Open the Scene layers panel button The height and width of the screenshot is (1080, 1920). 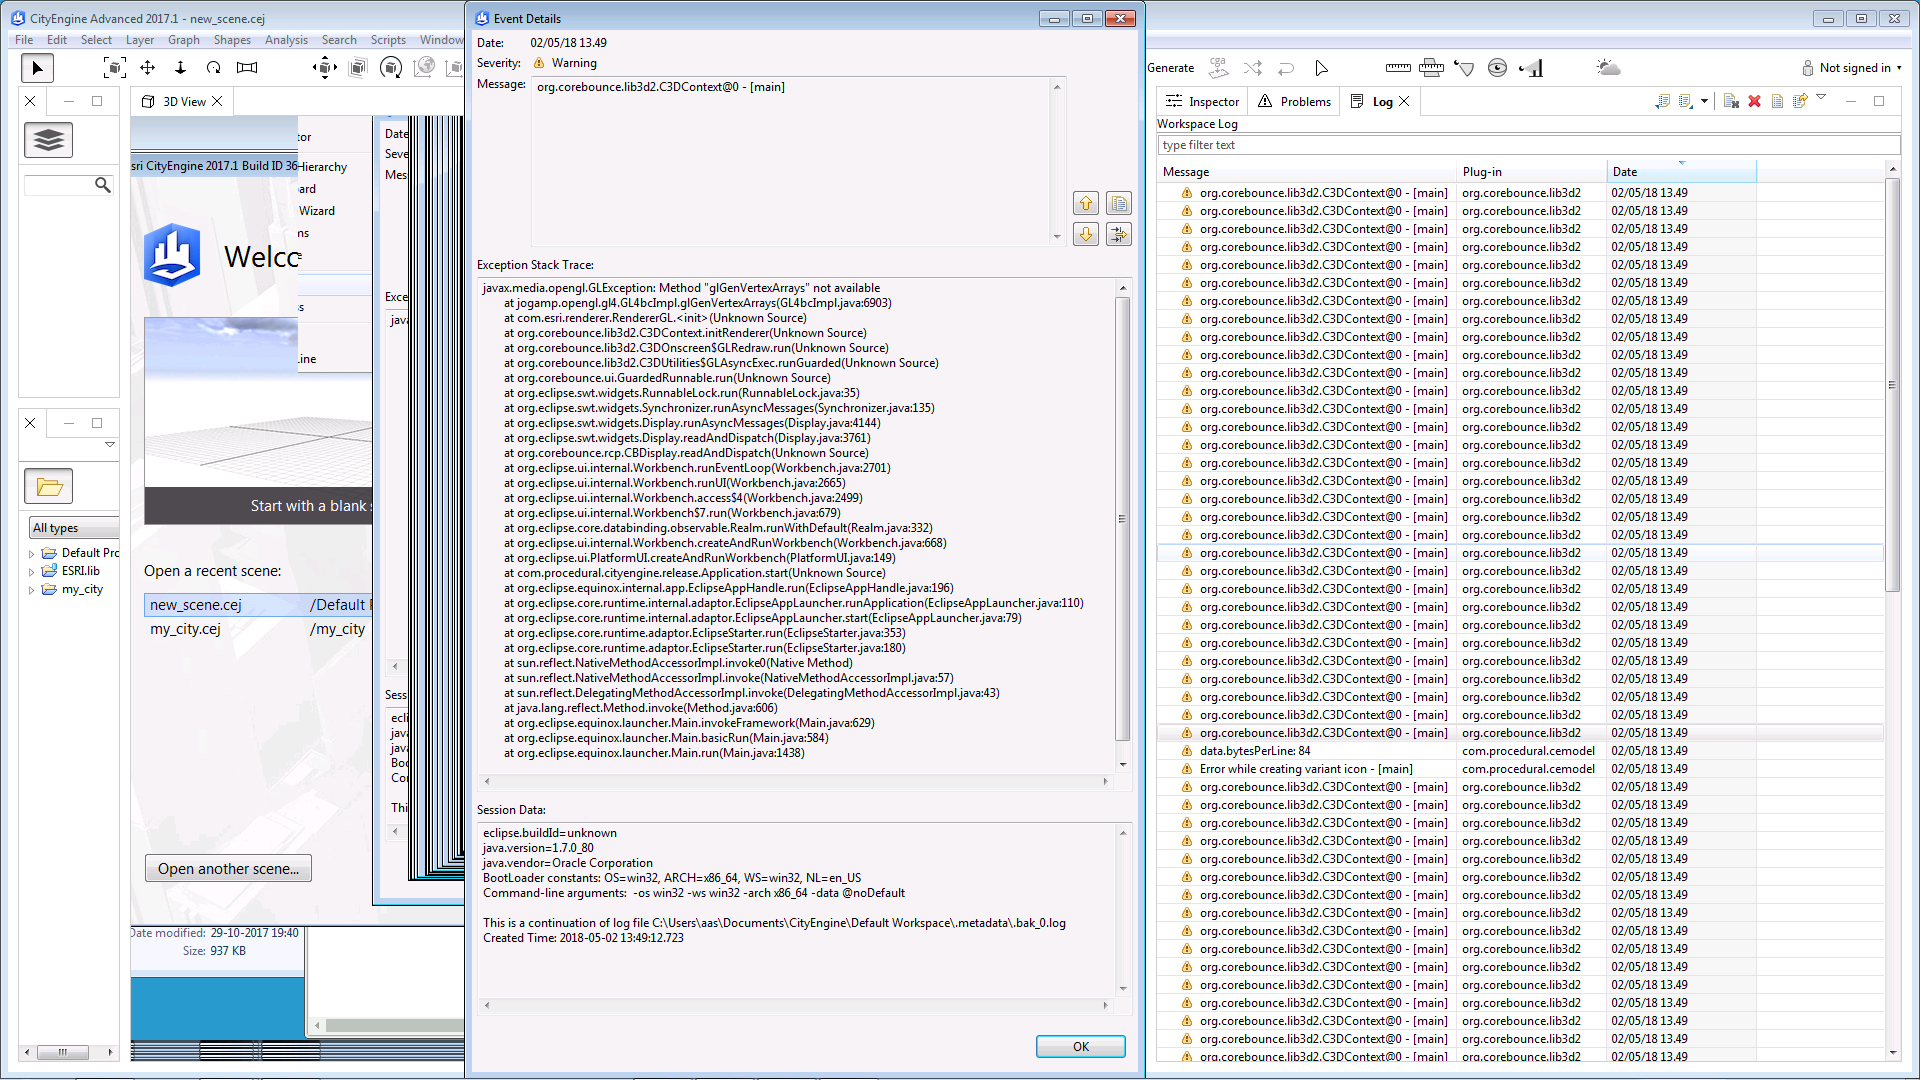pos(48,140)
